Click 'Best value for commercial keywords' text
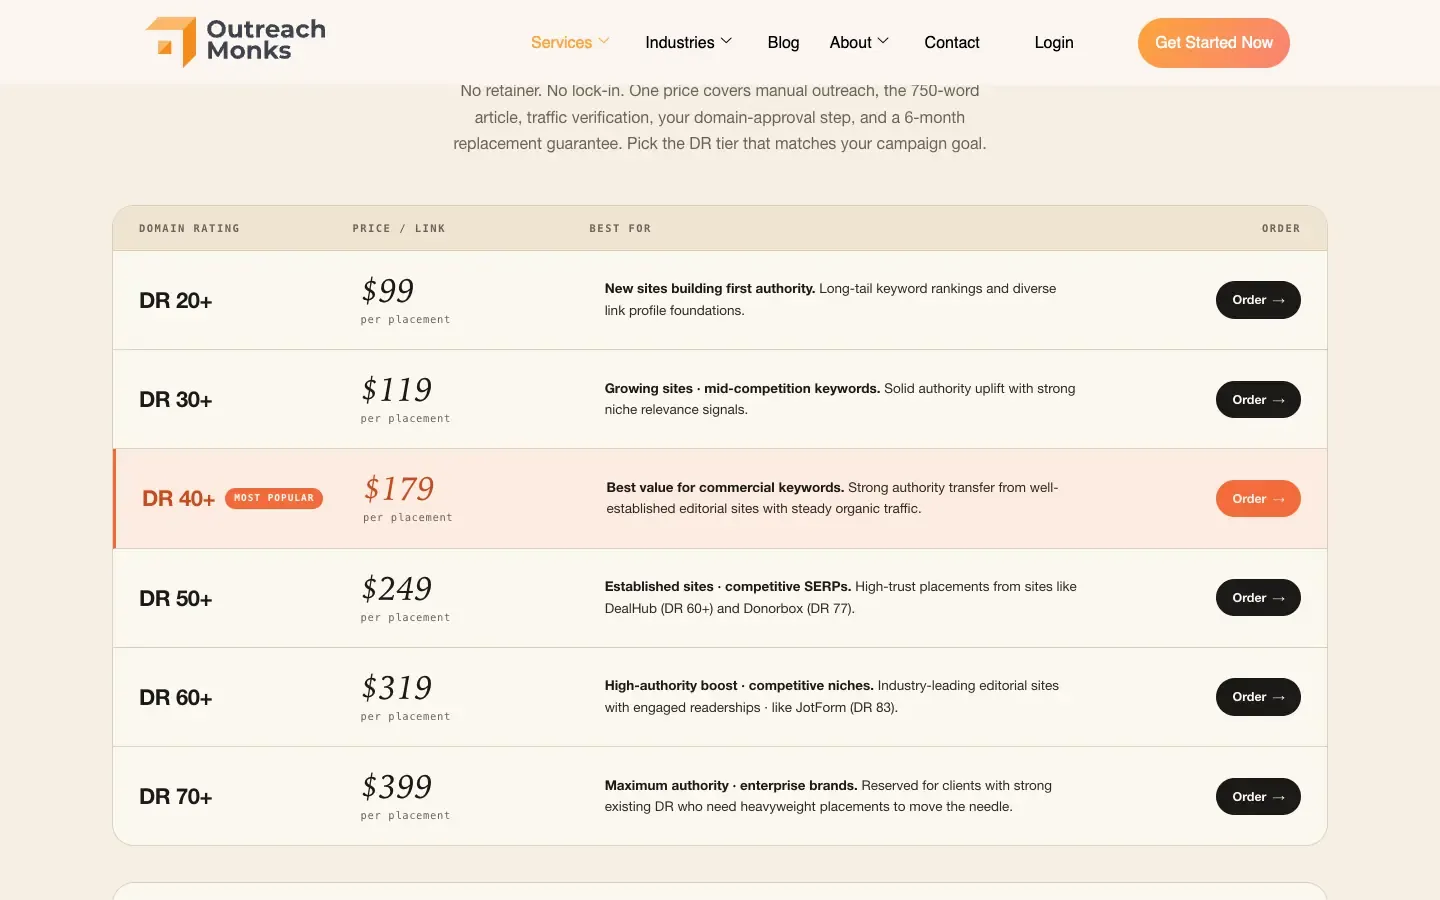Image resolution: width=1440 pixels, height=900 pixels. 725,487
